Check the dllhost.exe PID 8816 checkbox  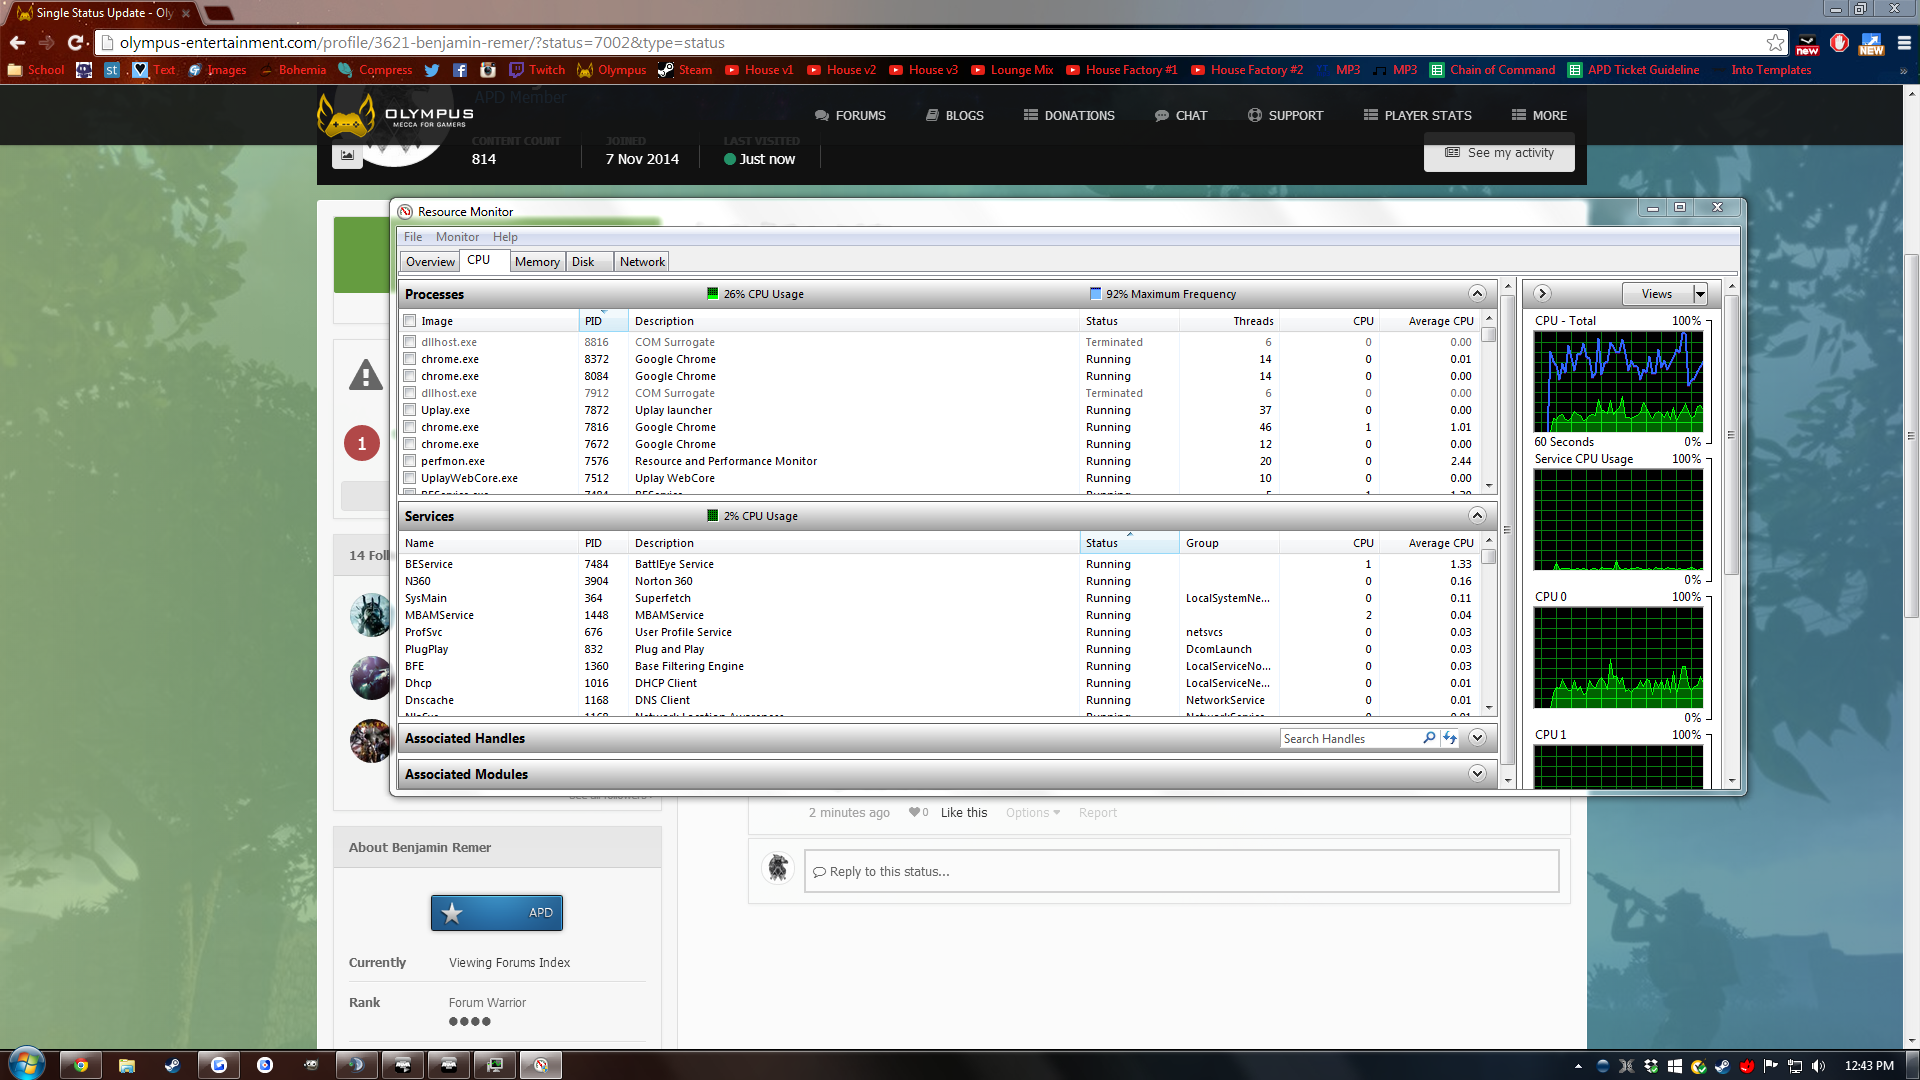click(410, 342)
